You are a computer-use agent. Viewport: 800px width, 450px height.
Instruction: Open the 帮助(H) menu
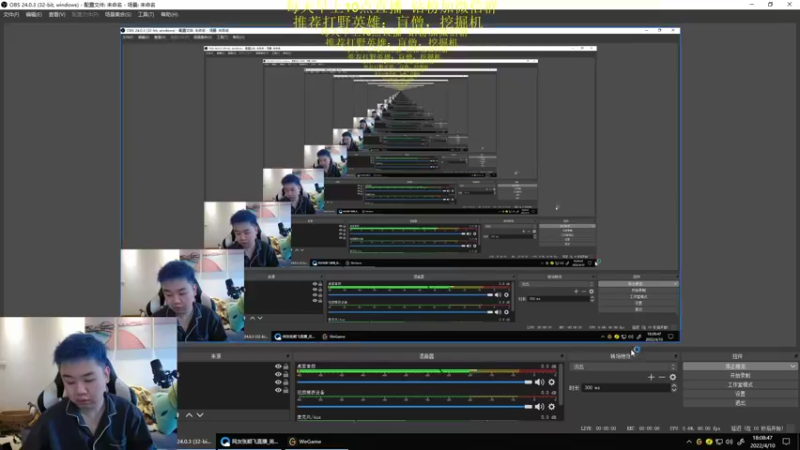[169, 15]
